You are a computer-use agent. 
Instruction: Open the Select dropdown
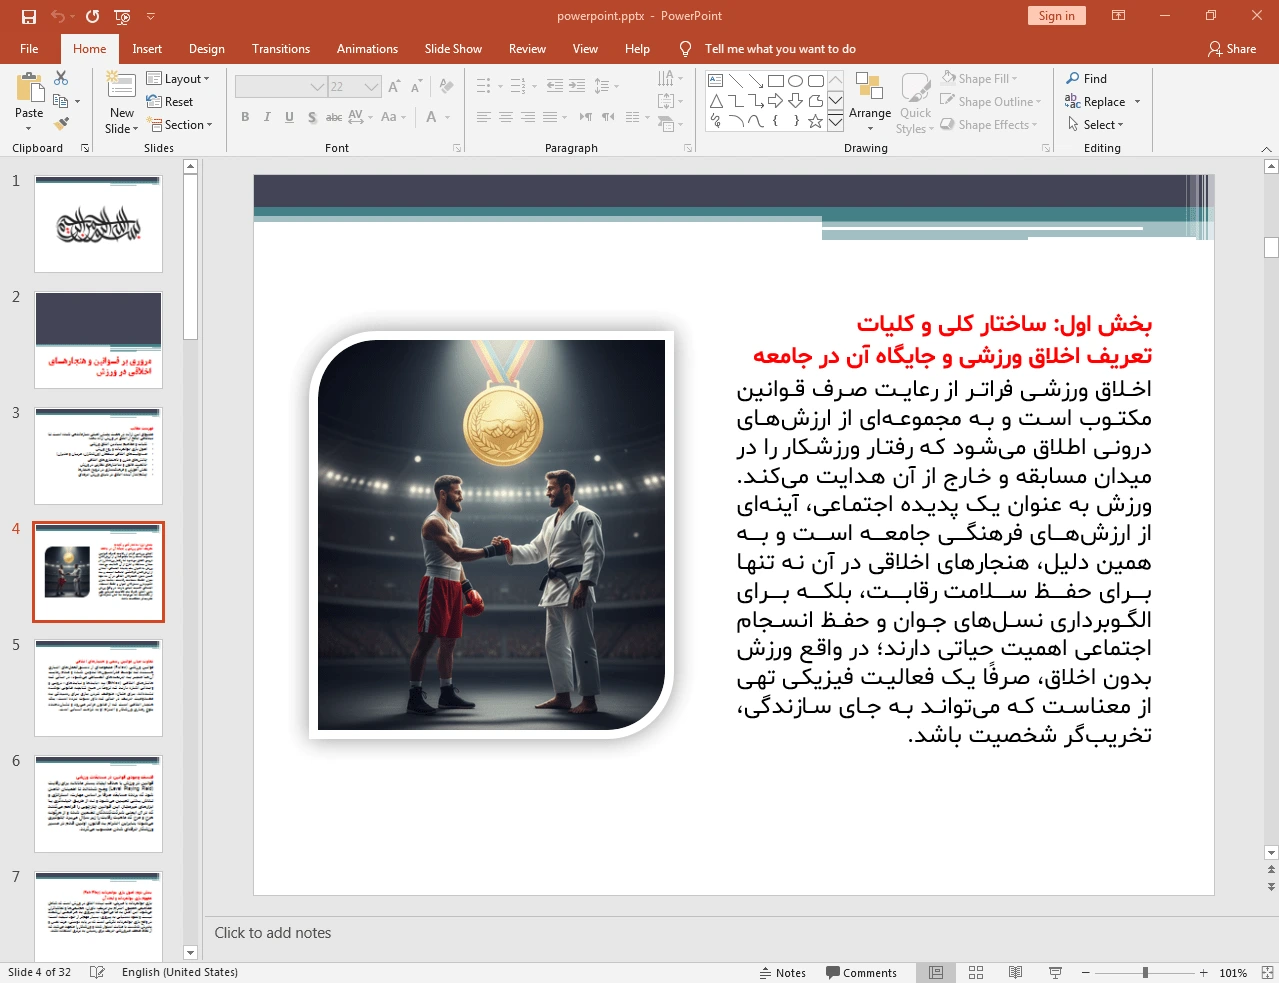point(1095,124)
